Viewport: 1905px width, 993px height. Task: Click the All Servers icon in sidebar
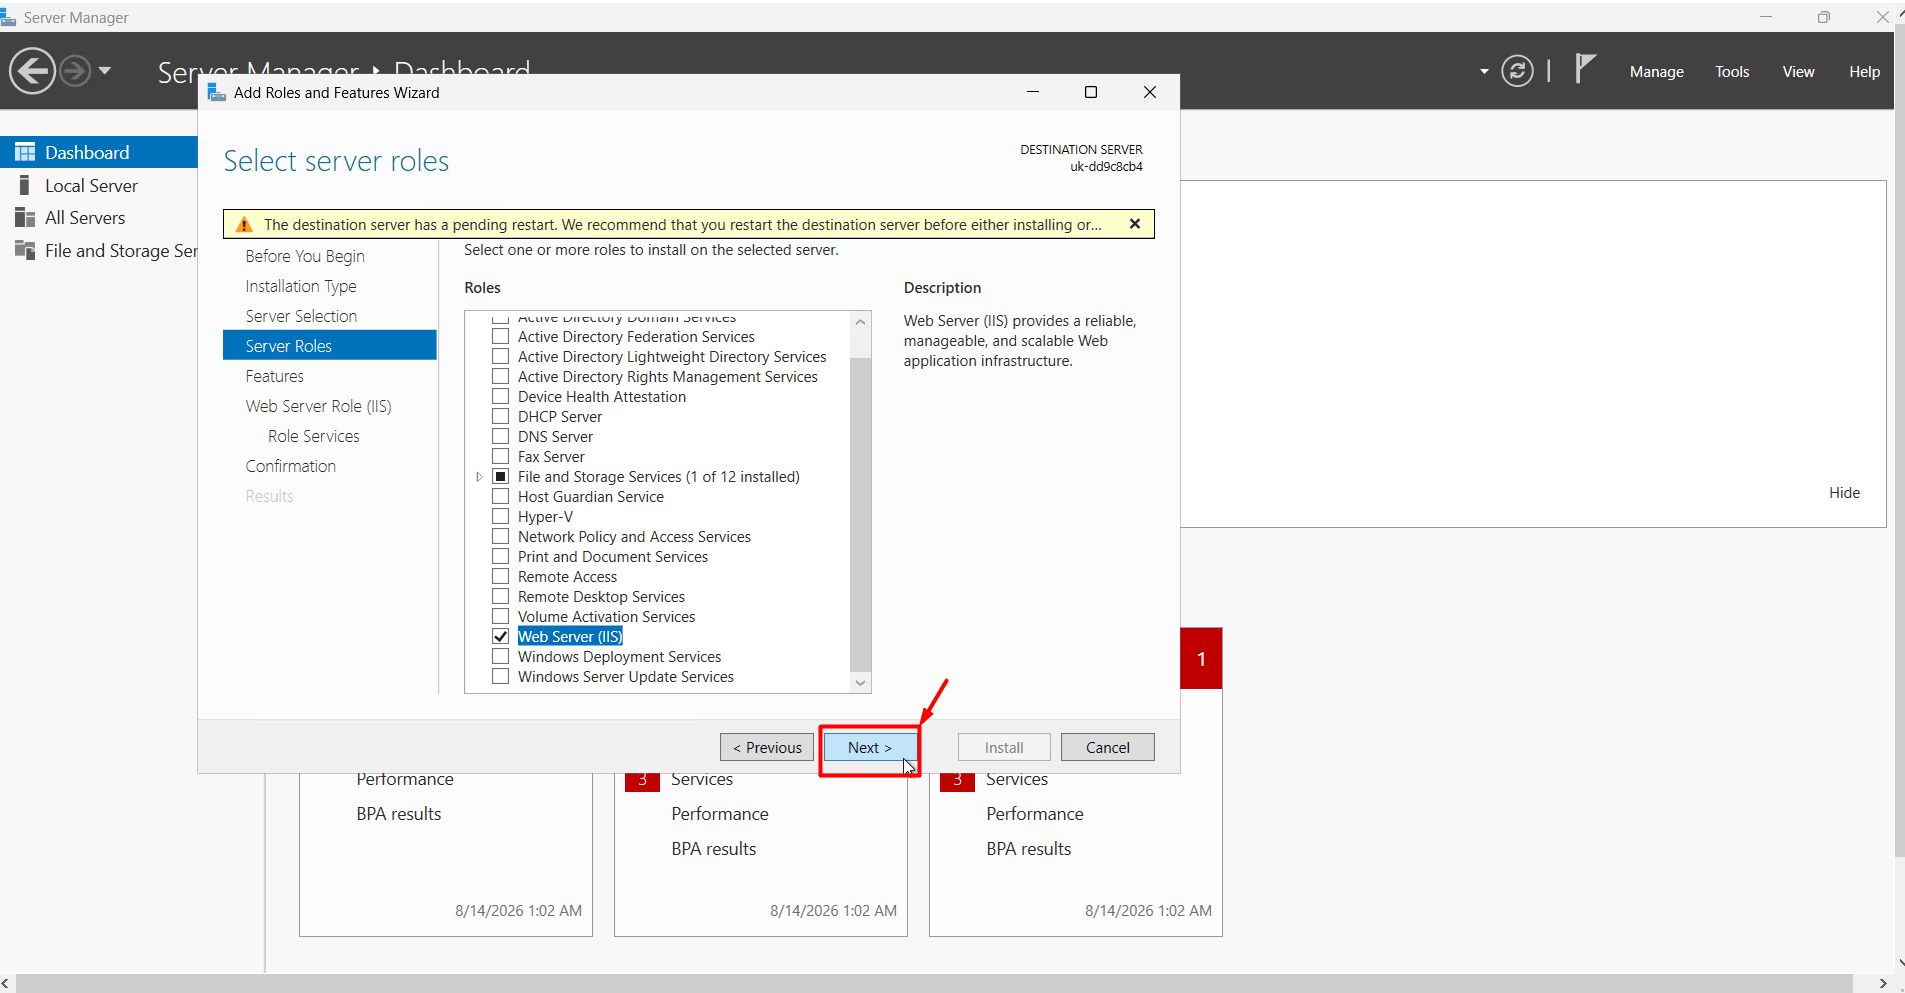click(25, 217)
